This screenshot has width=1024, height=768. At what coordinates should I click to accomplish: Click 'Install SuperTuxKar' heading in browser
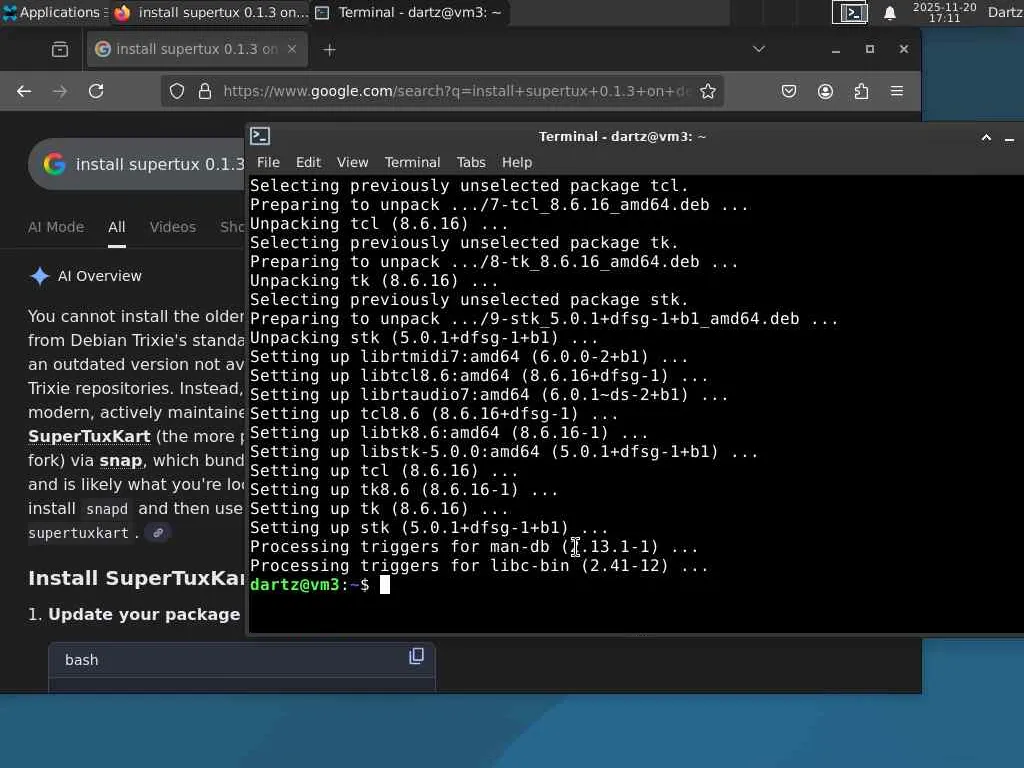[x=136, y=578]
